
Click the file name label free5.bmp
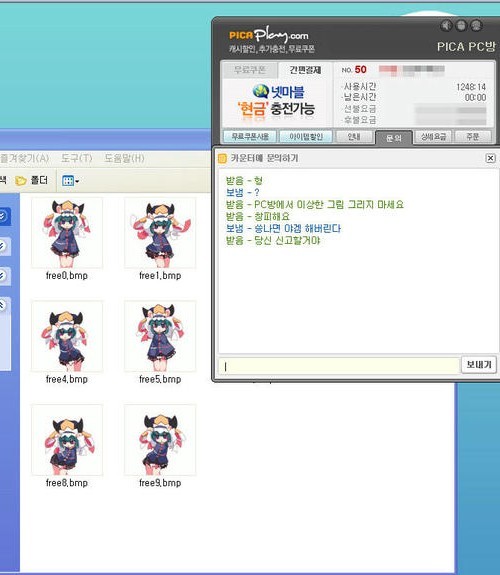pyautogui.click(x=160, y=379)
